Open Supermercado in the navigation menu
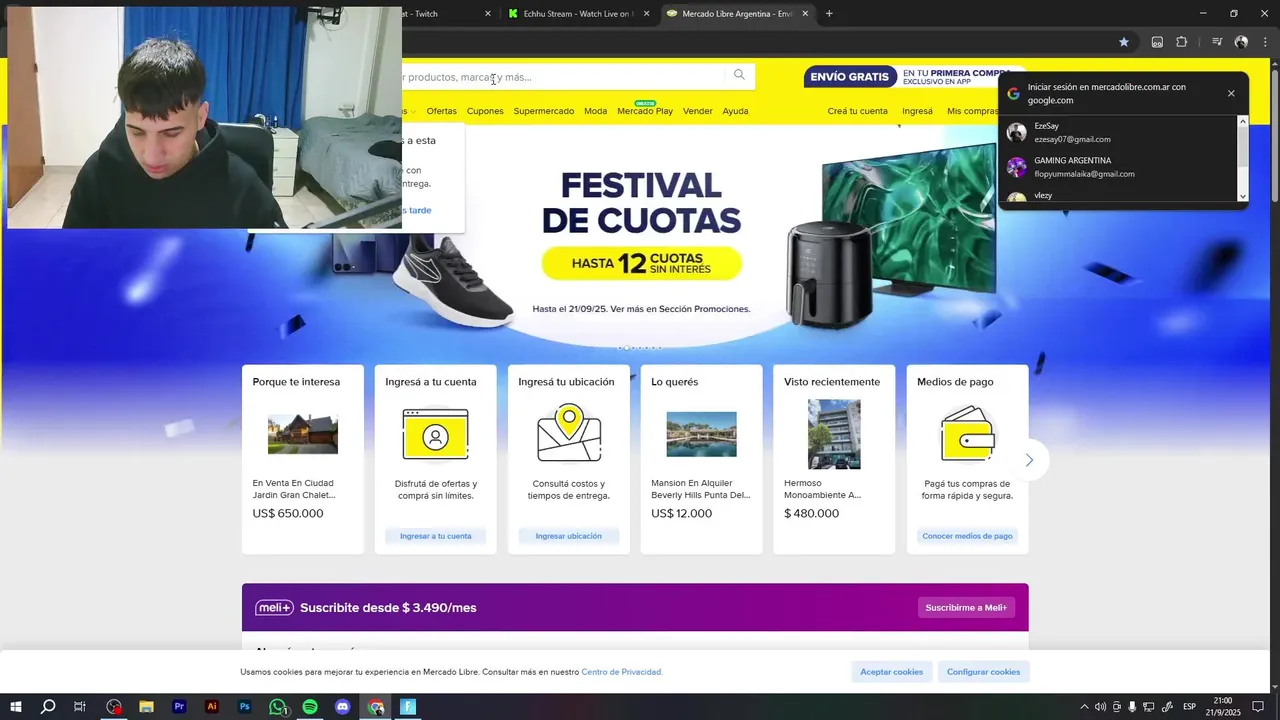Image resolution: width=1280 pixels, height=720 pixels. pyautogui.click(x=544, y=111)
